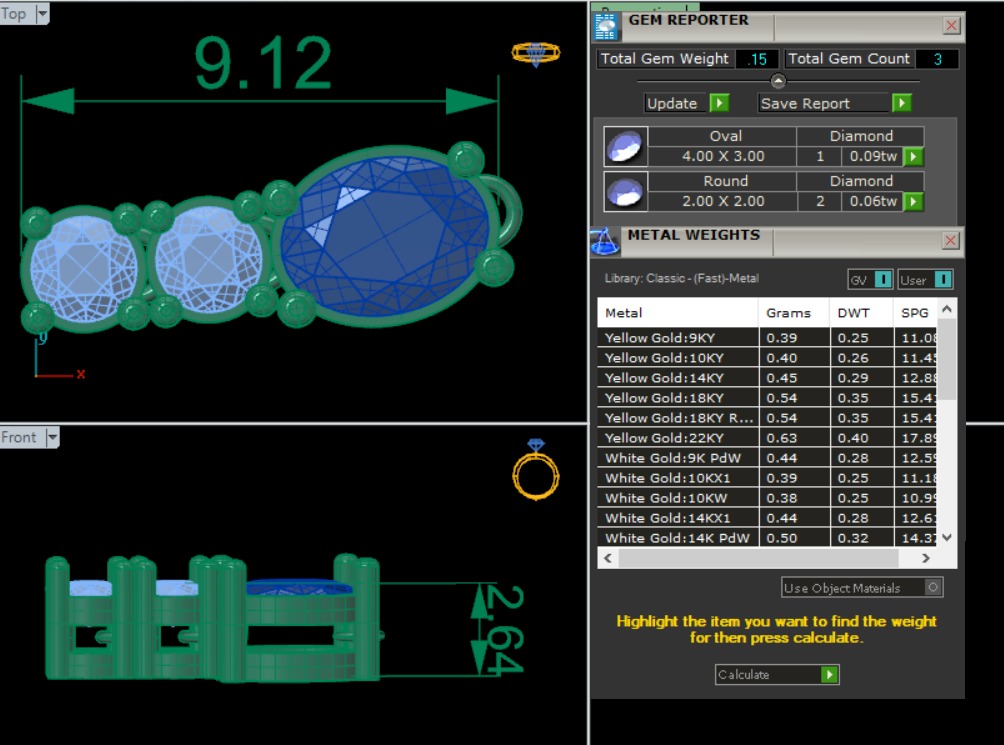Click the 4.00 X 3.00 oval size cell

point(723,156)
